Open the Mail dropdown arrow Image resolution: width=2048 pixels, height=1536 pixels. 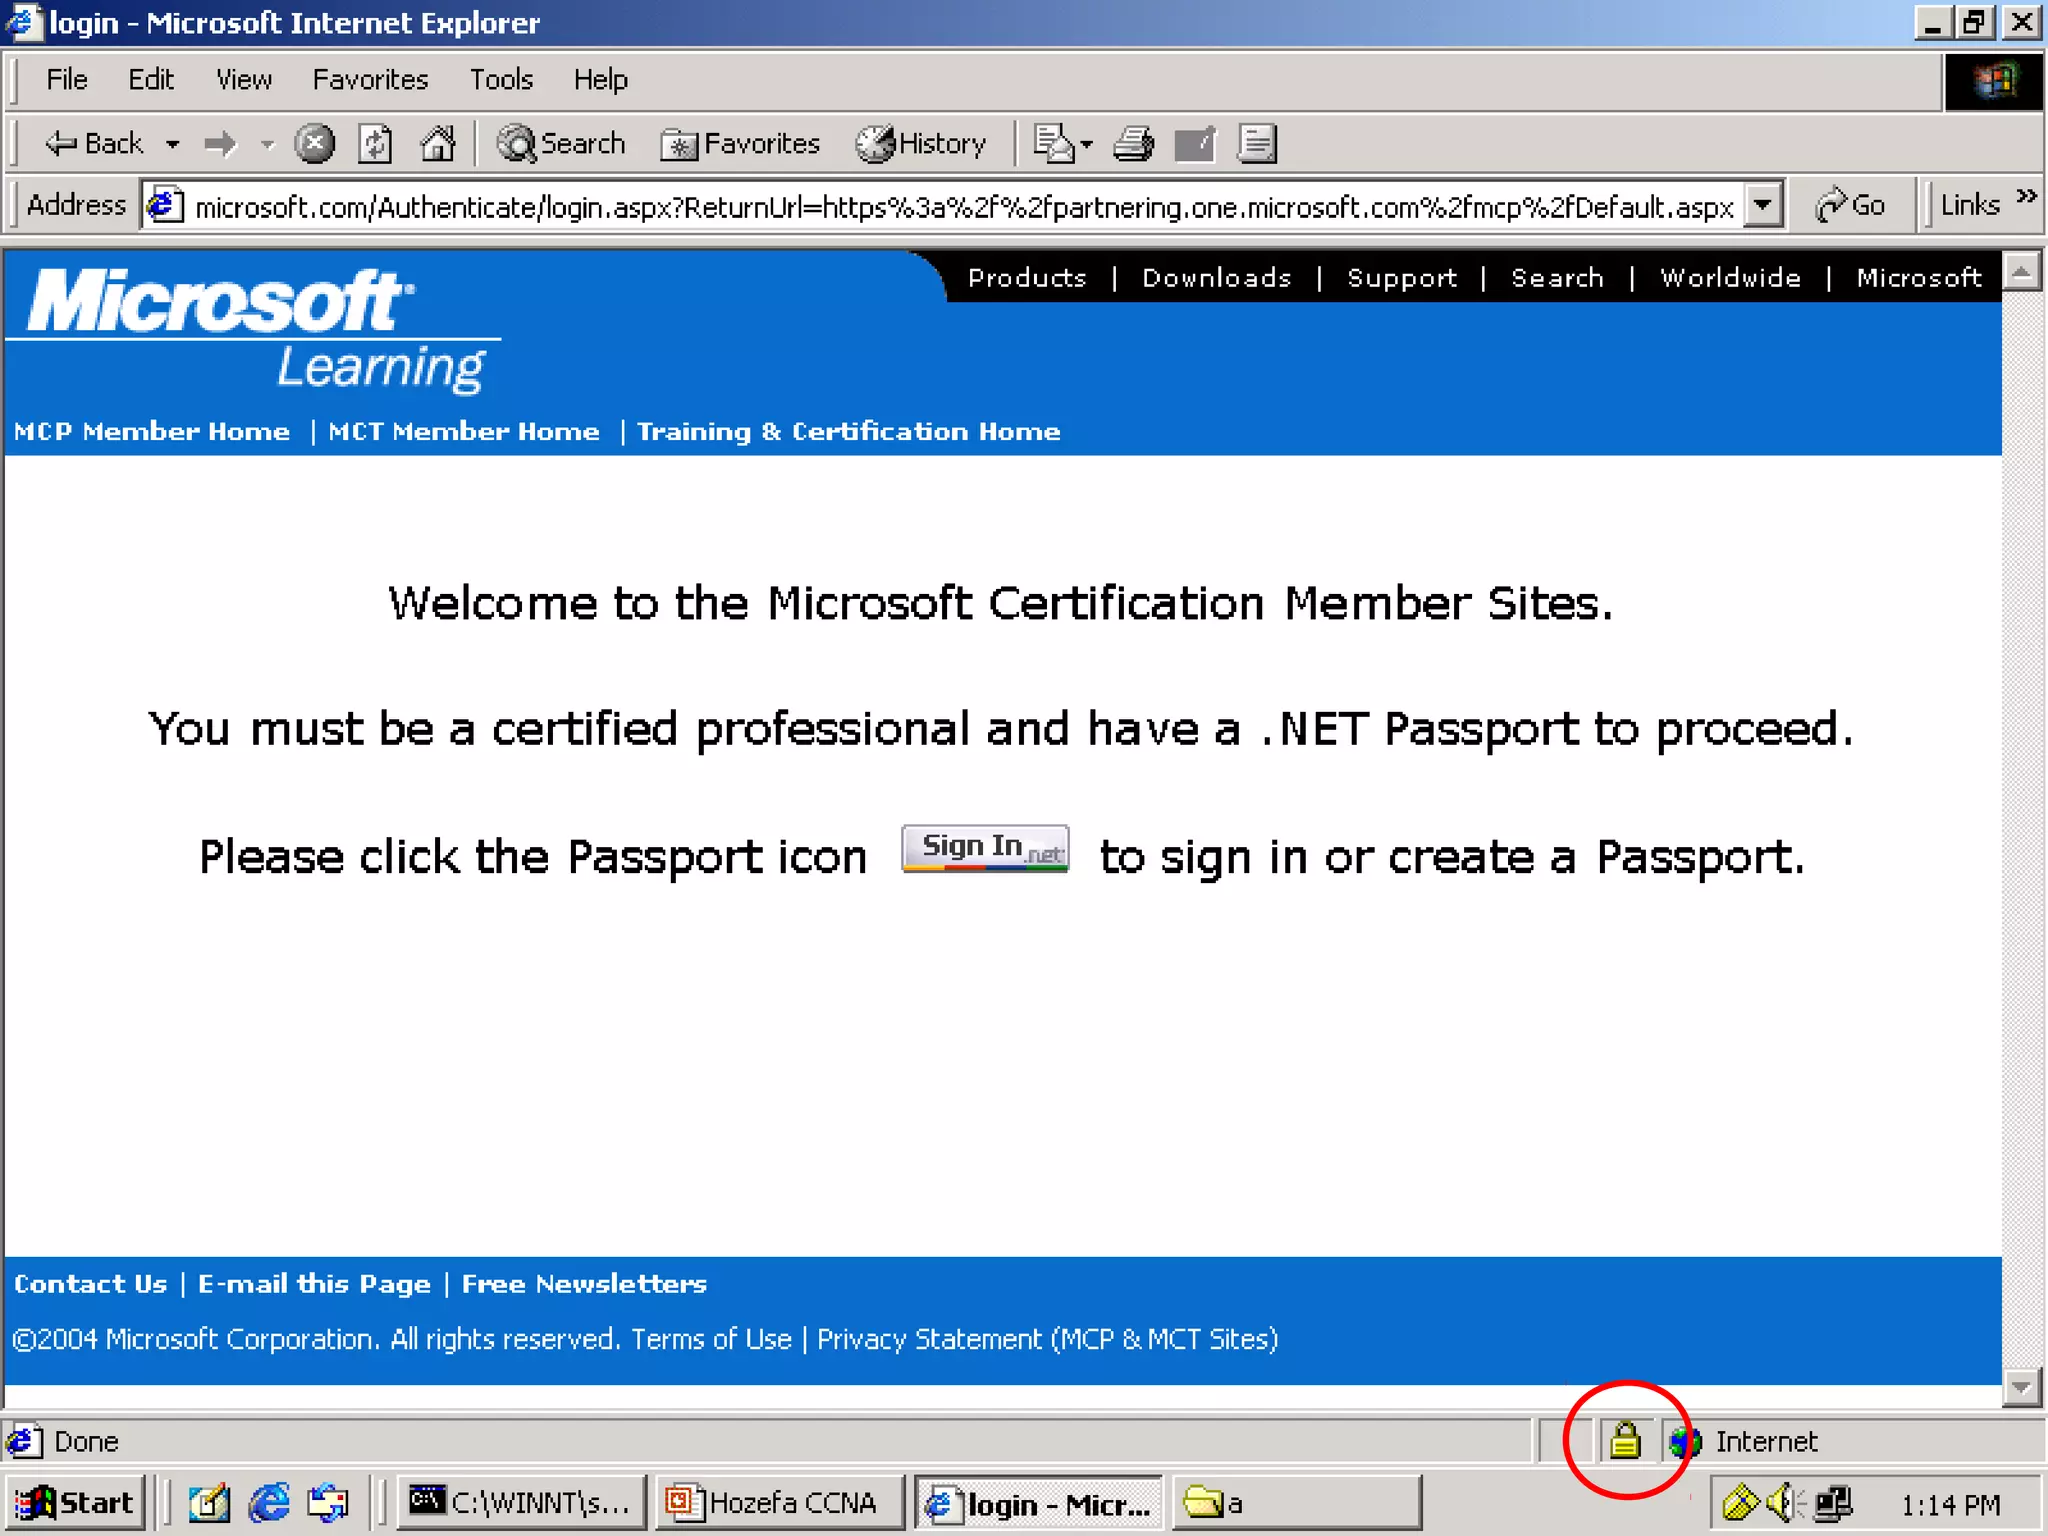tap(1087, 145)
